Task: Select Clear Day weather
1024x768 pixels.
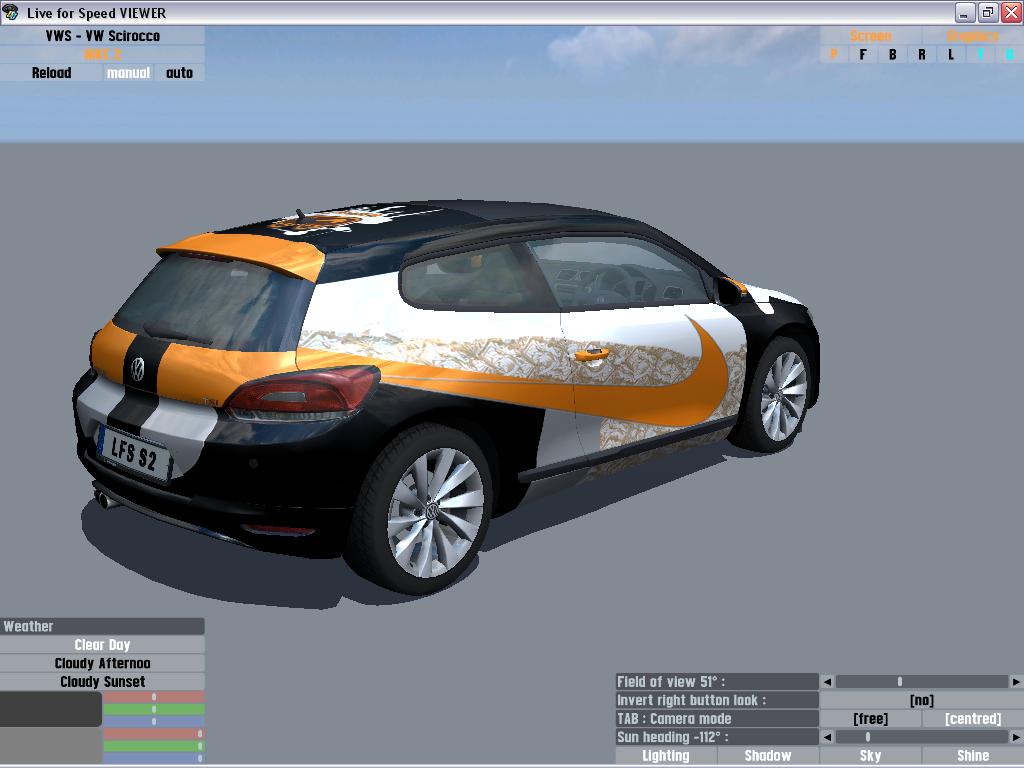Action: point(103,645)
